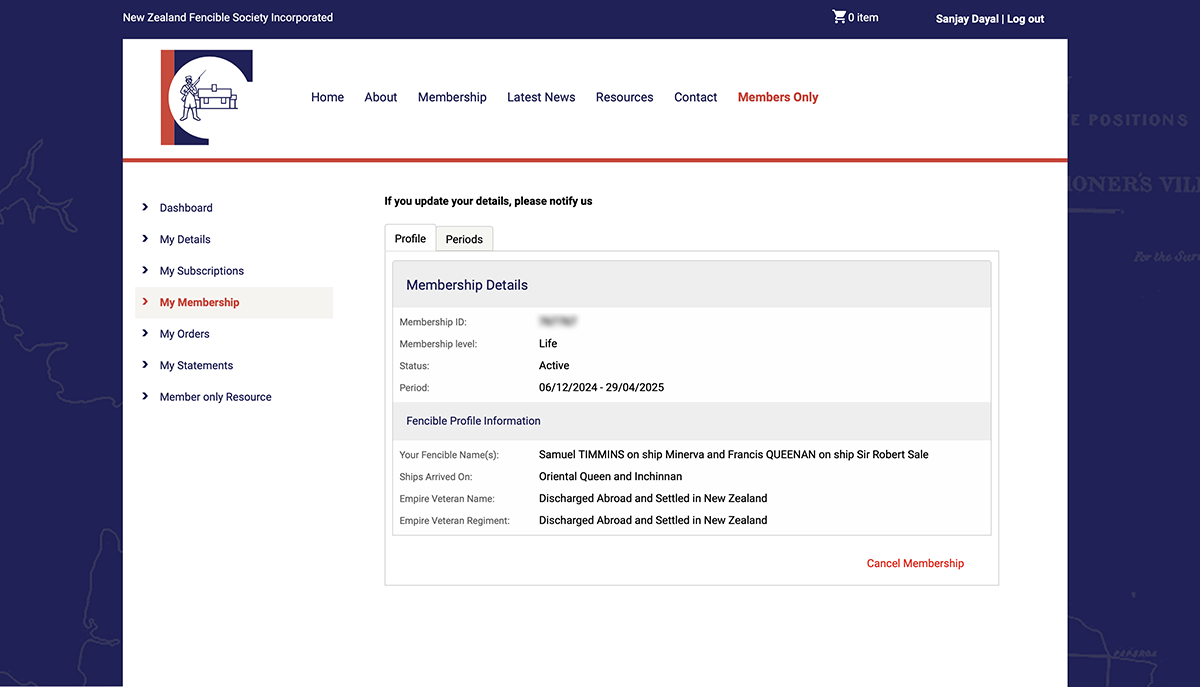This screenshot has height=687, width=1200.
Task: Click the chevron beside My Statements
Action: coord(144,365)
